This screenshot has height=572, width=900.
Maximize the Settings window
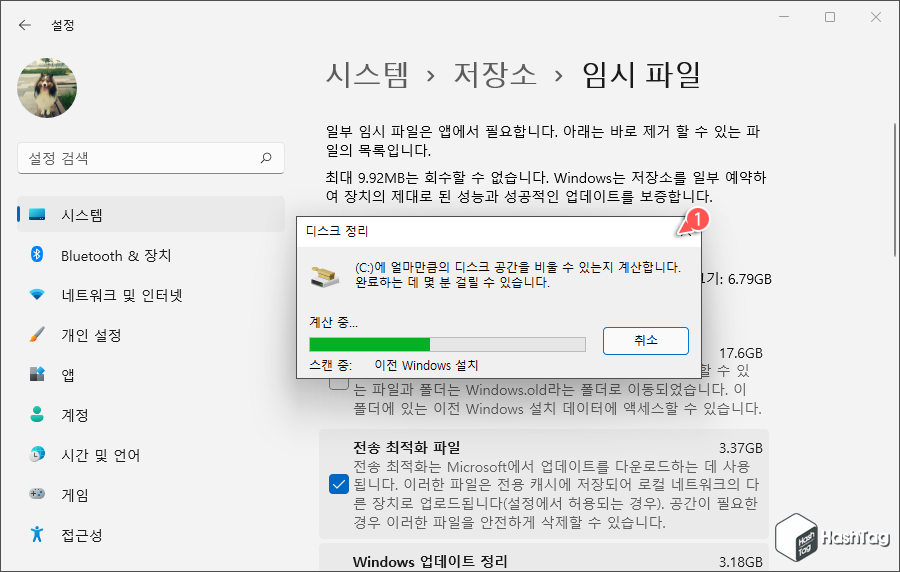pyautogui.click(x=830, y=17)
